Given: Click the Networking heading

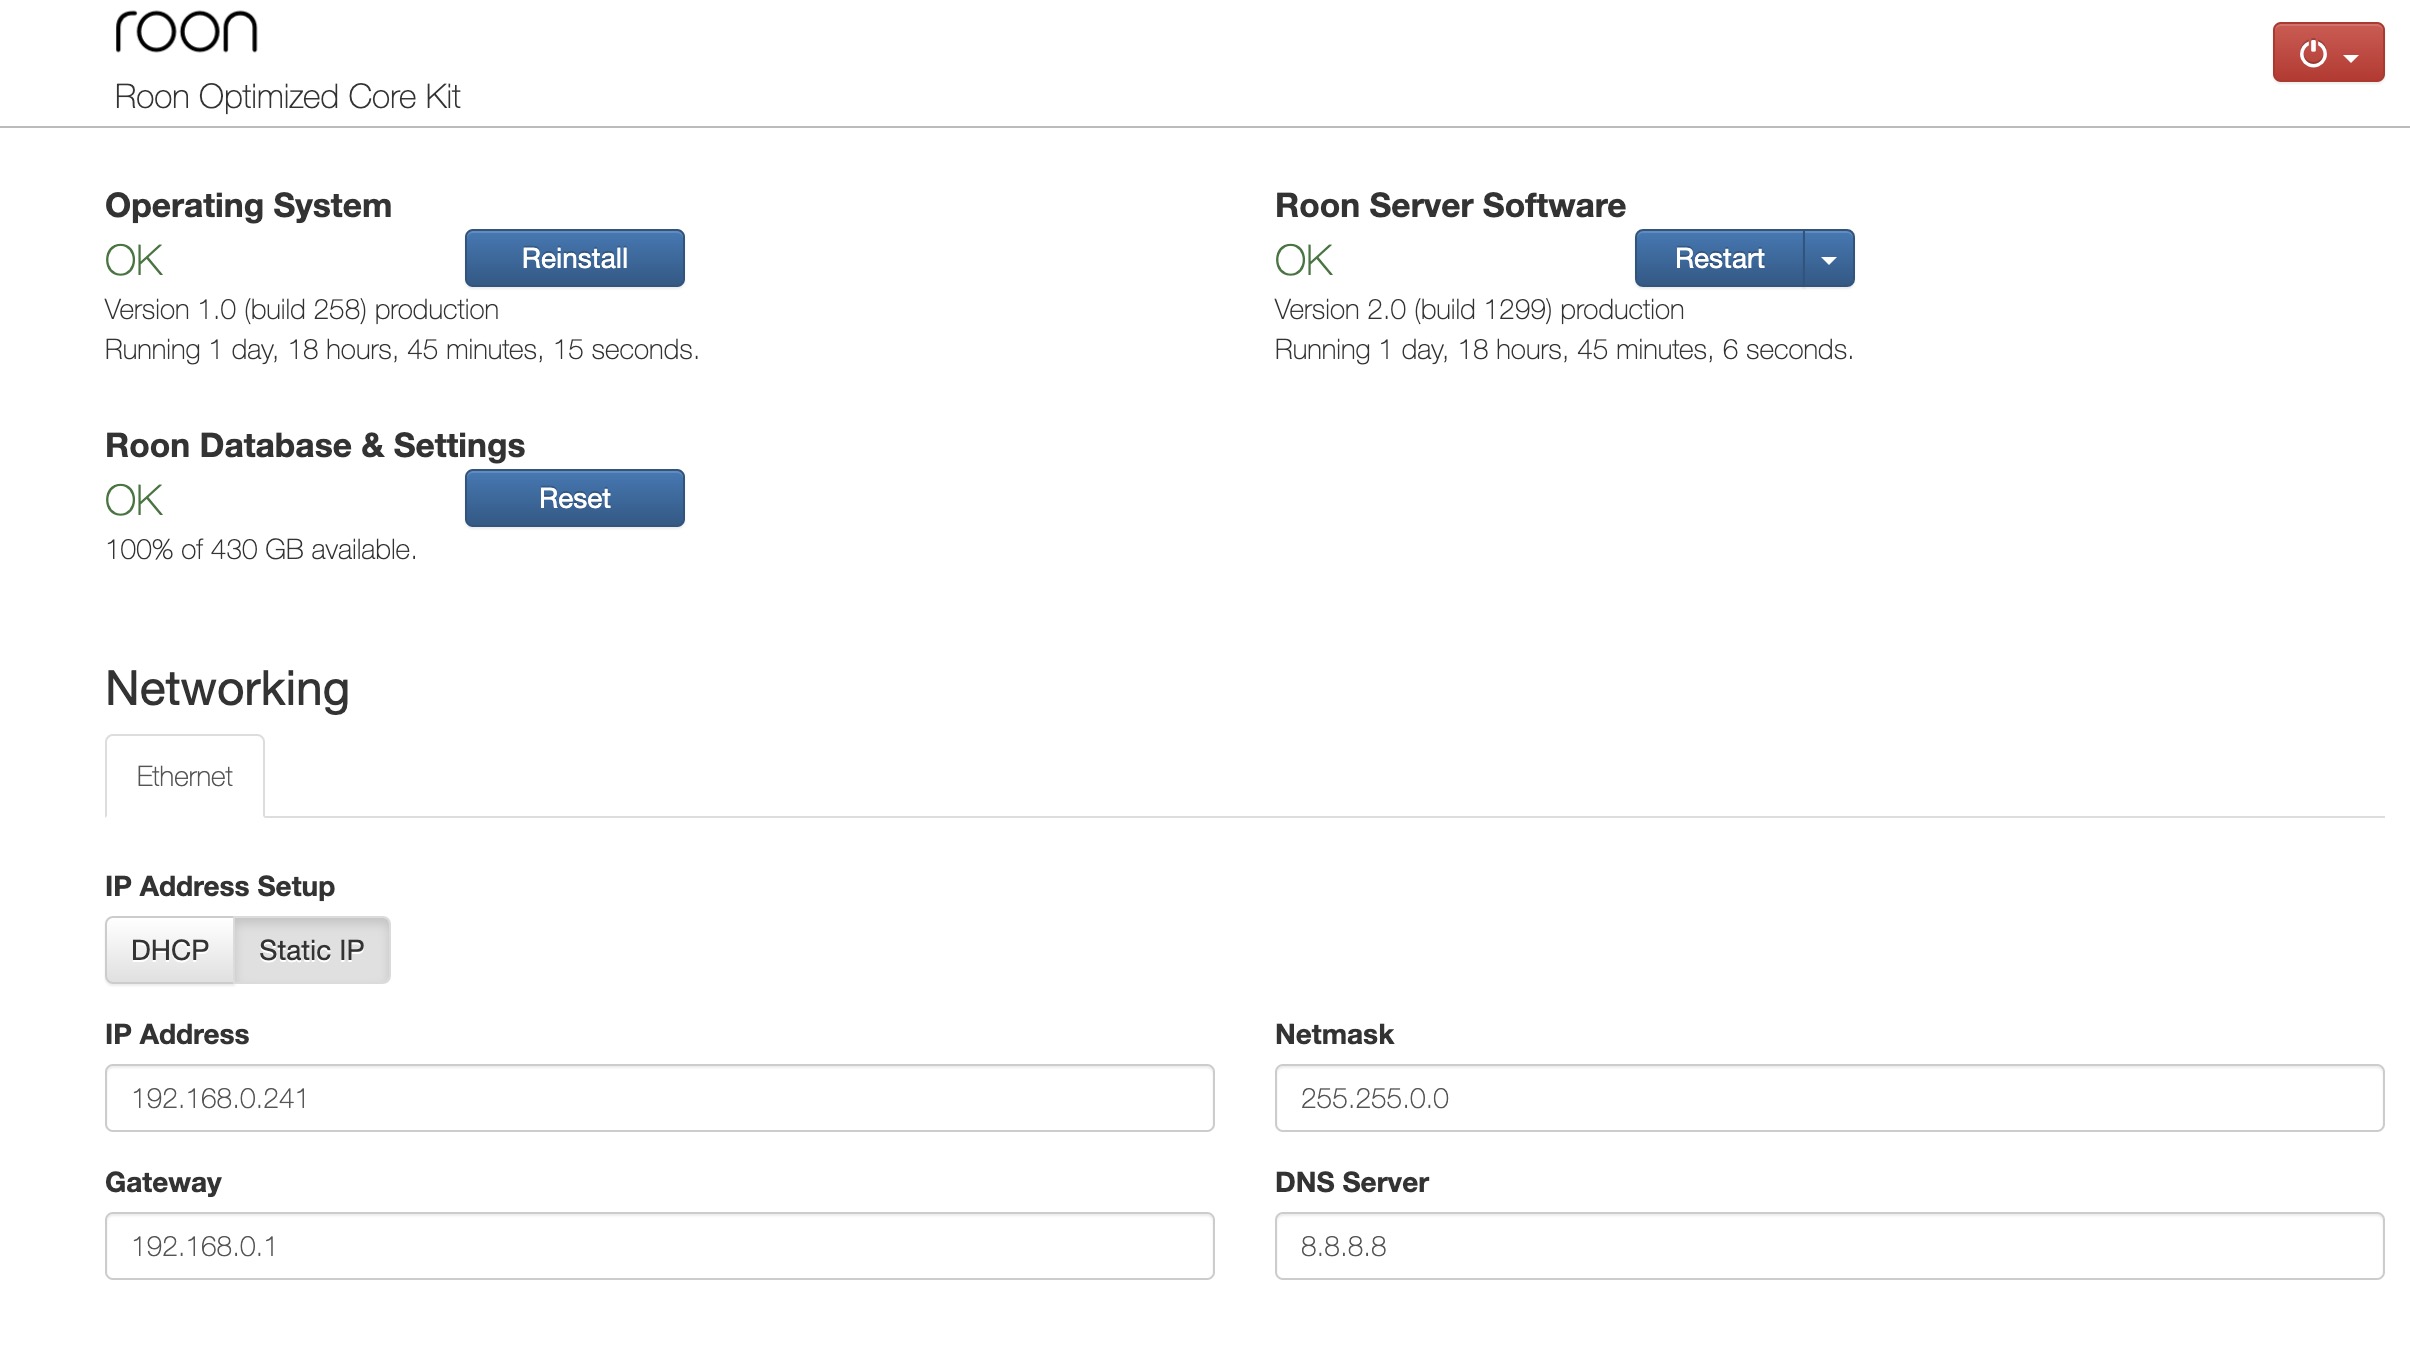Looking at the screenshot, I should point(228,689).
